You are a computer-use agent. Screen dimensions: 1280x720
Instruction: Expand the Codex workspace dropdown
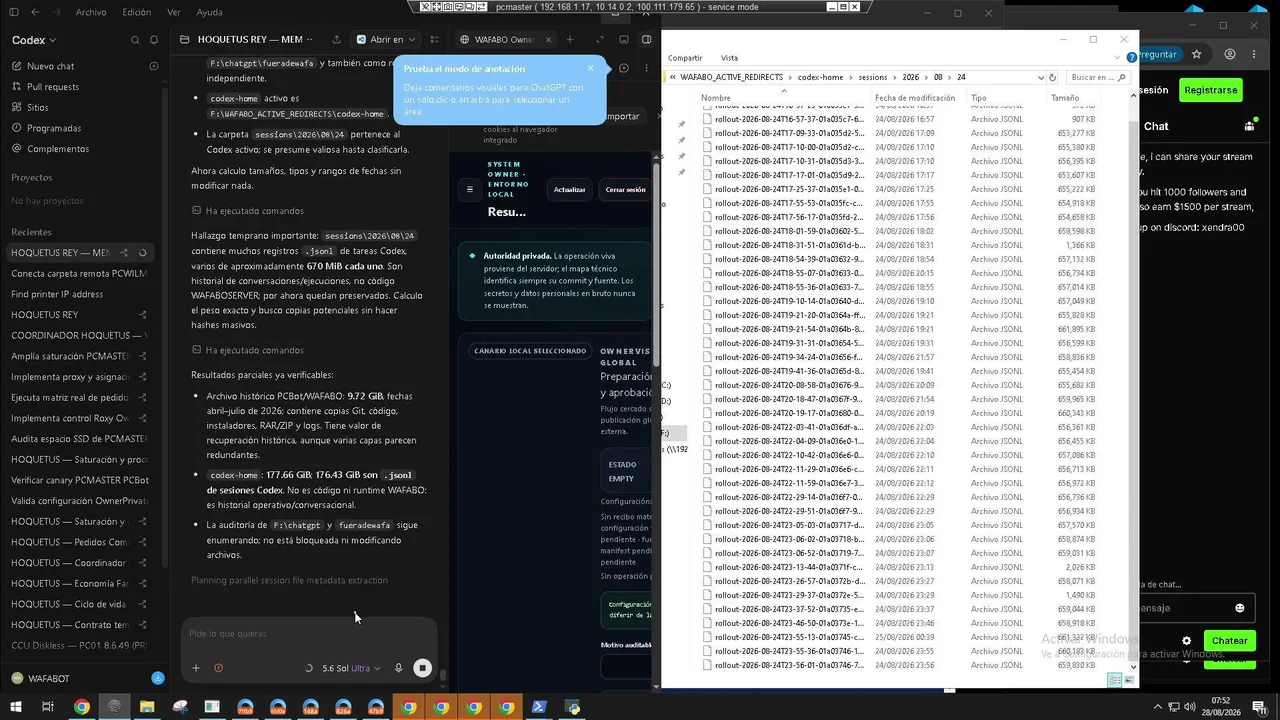coord(34,40)
